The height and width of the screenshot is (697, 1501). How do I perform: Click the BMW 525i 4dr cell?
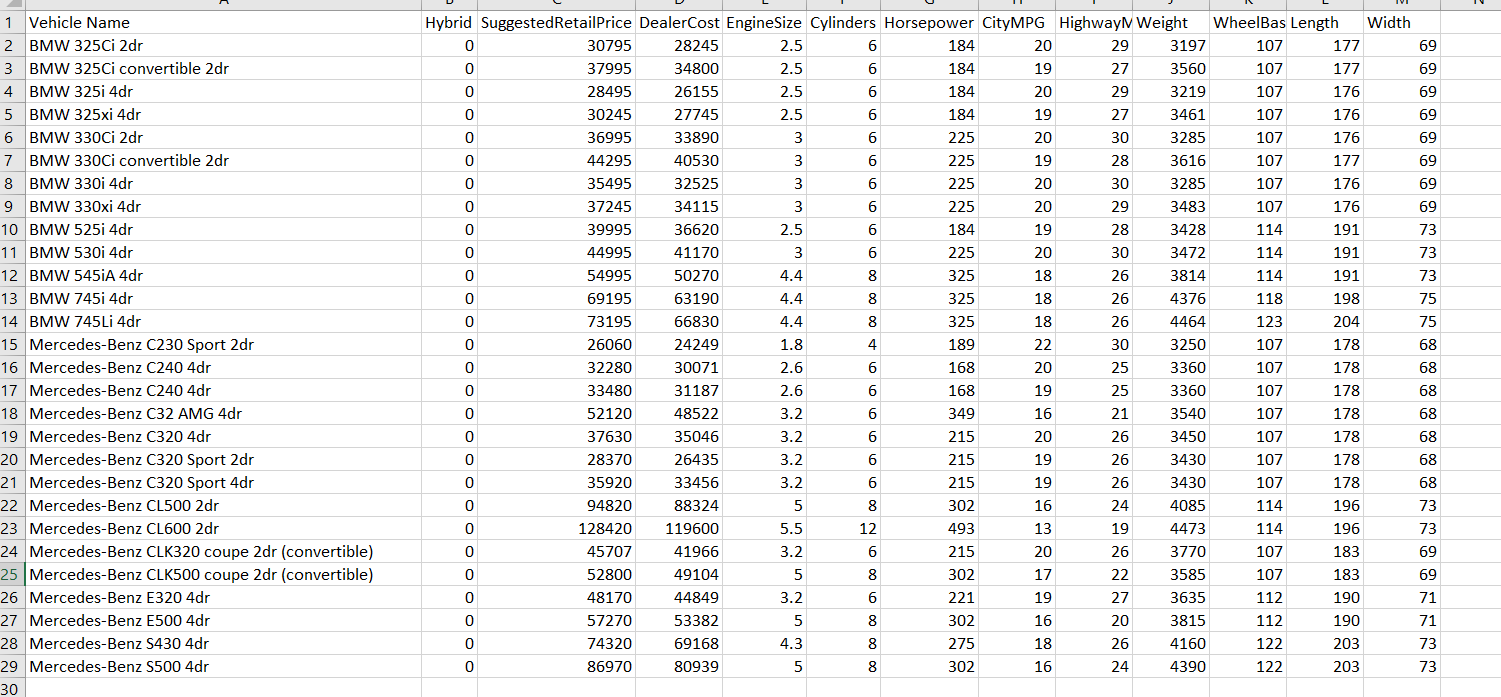(223, 229)
